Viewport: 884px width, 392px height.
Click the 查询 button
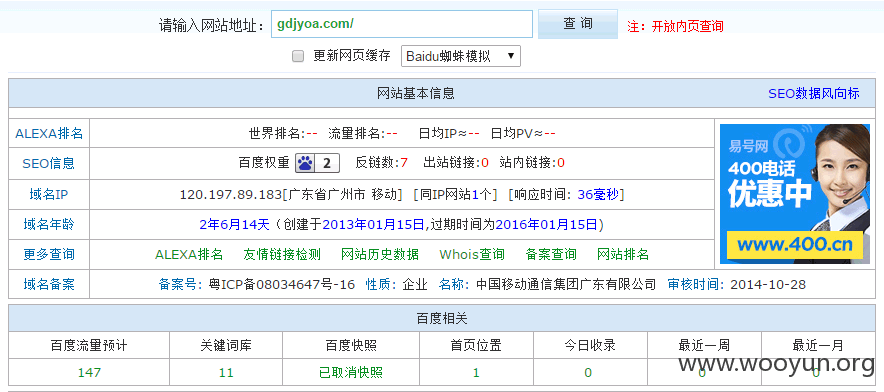tap(578, 24)
